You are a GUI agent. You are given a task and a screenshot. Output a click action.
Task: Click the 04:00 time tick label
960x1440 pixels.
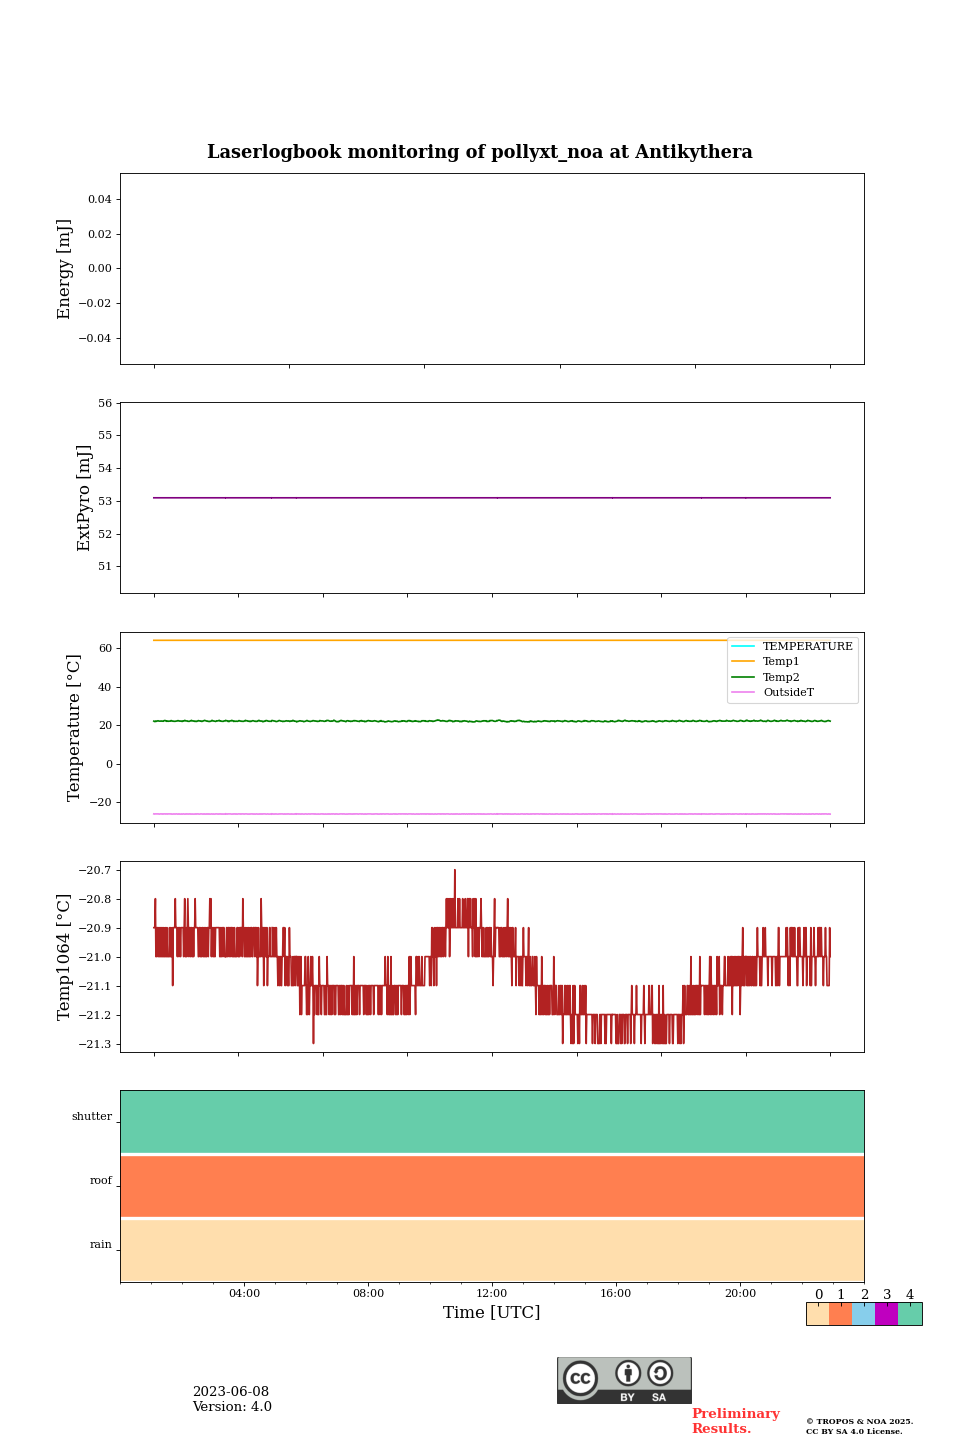coord(244,1293)
